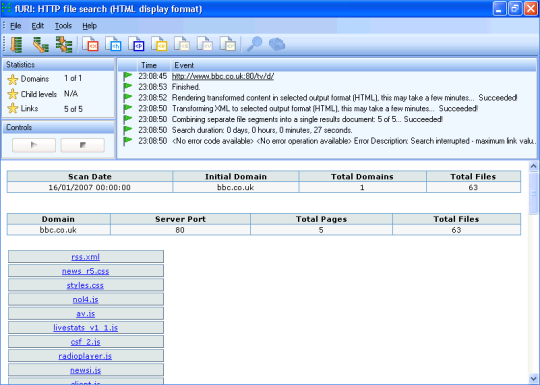Image resolution: width=540 pixels, height=385 pixels.
Task: Click the results scrollbar down arrow
Action: tap(533, 378)
